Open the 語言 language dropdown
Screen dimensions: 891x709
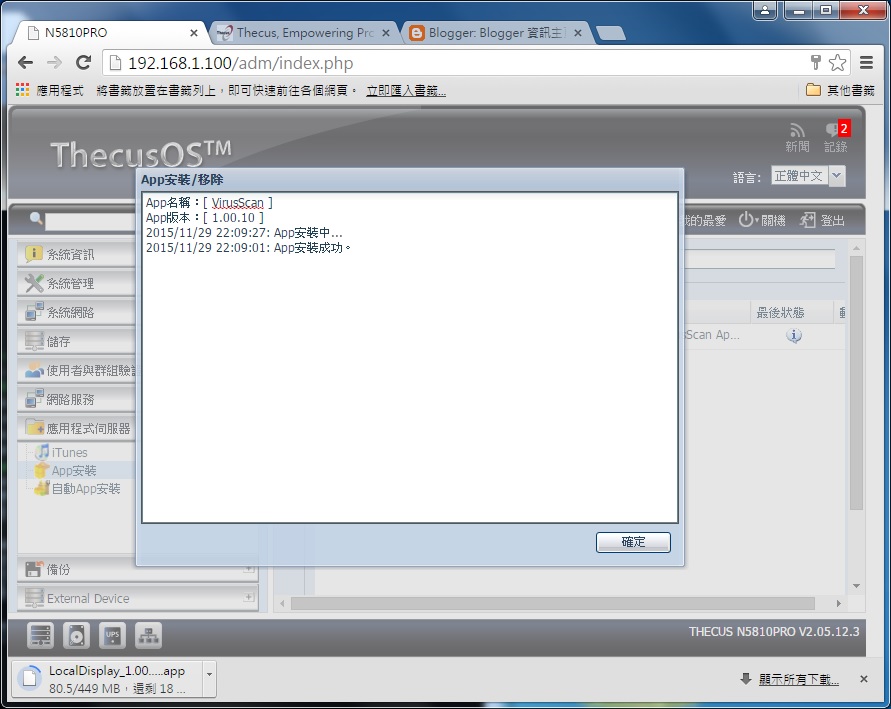tap(808, 176)
